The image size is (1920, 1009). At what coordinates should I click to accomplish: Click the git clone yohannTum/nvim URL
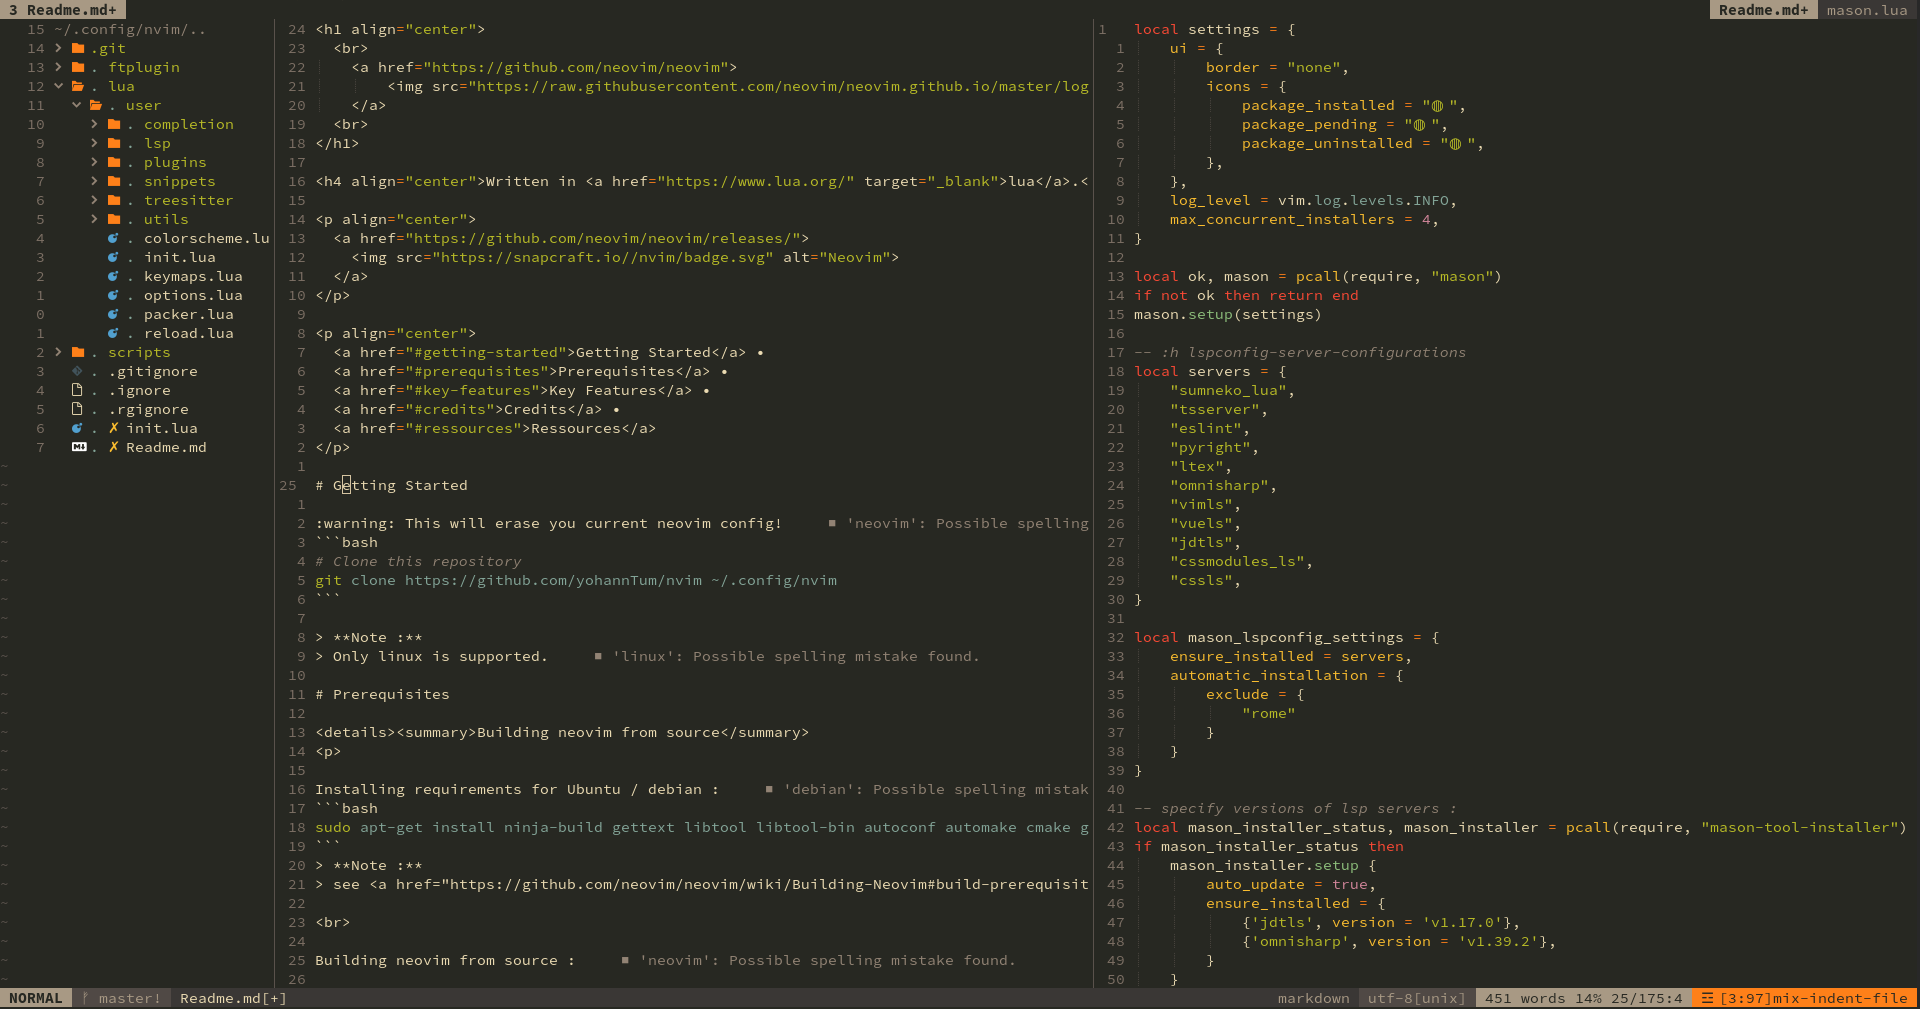(553, 580)
